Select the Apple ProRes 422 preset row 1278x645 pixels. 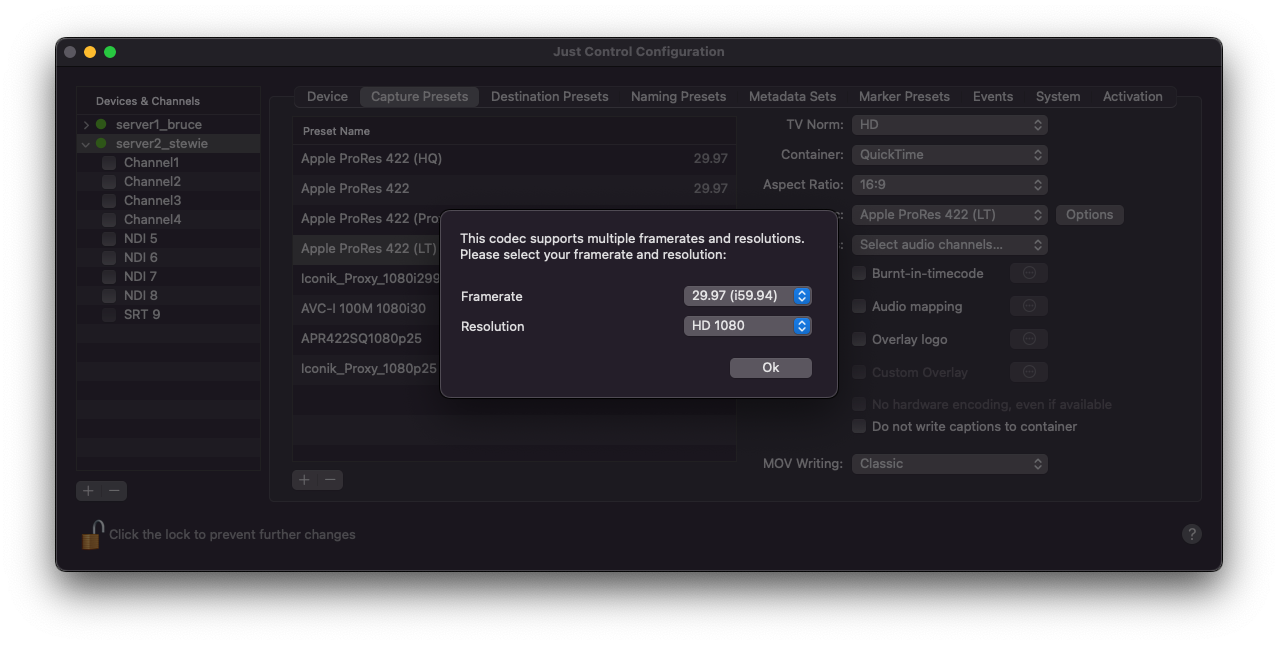tap(514, 189)
